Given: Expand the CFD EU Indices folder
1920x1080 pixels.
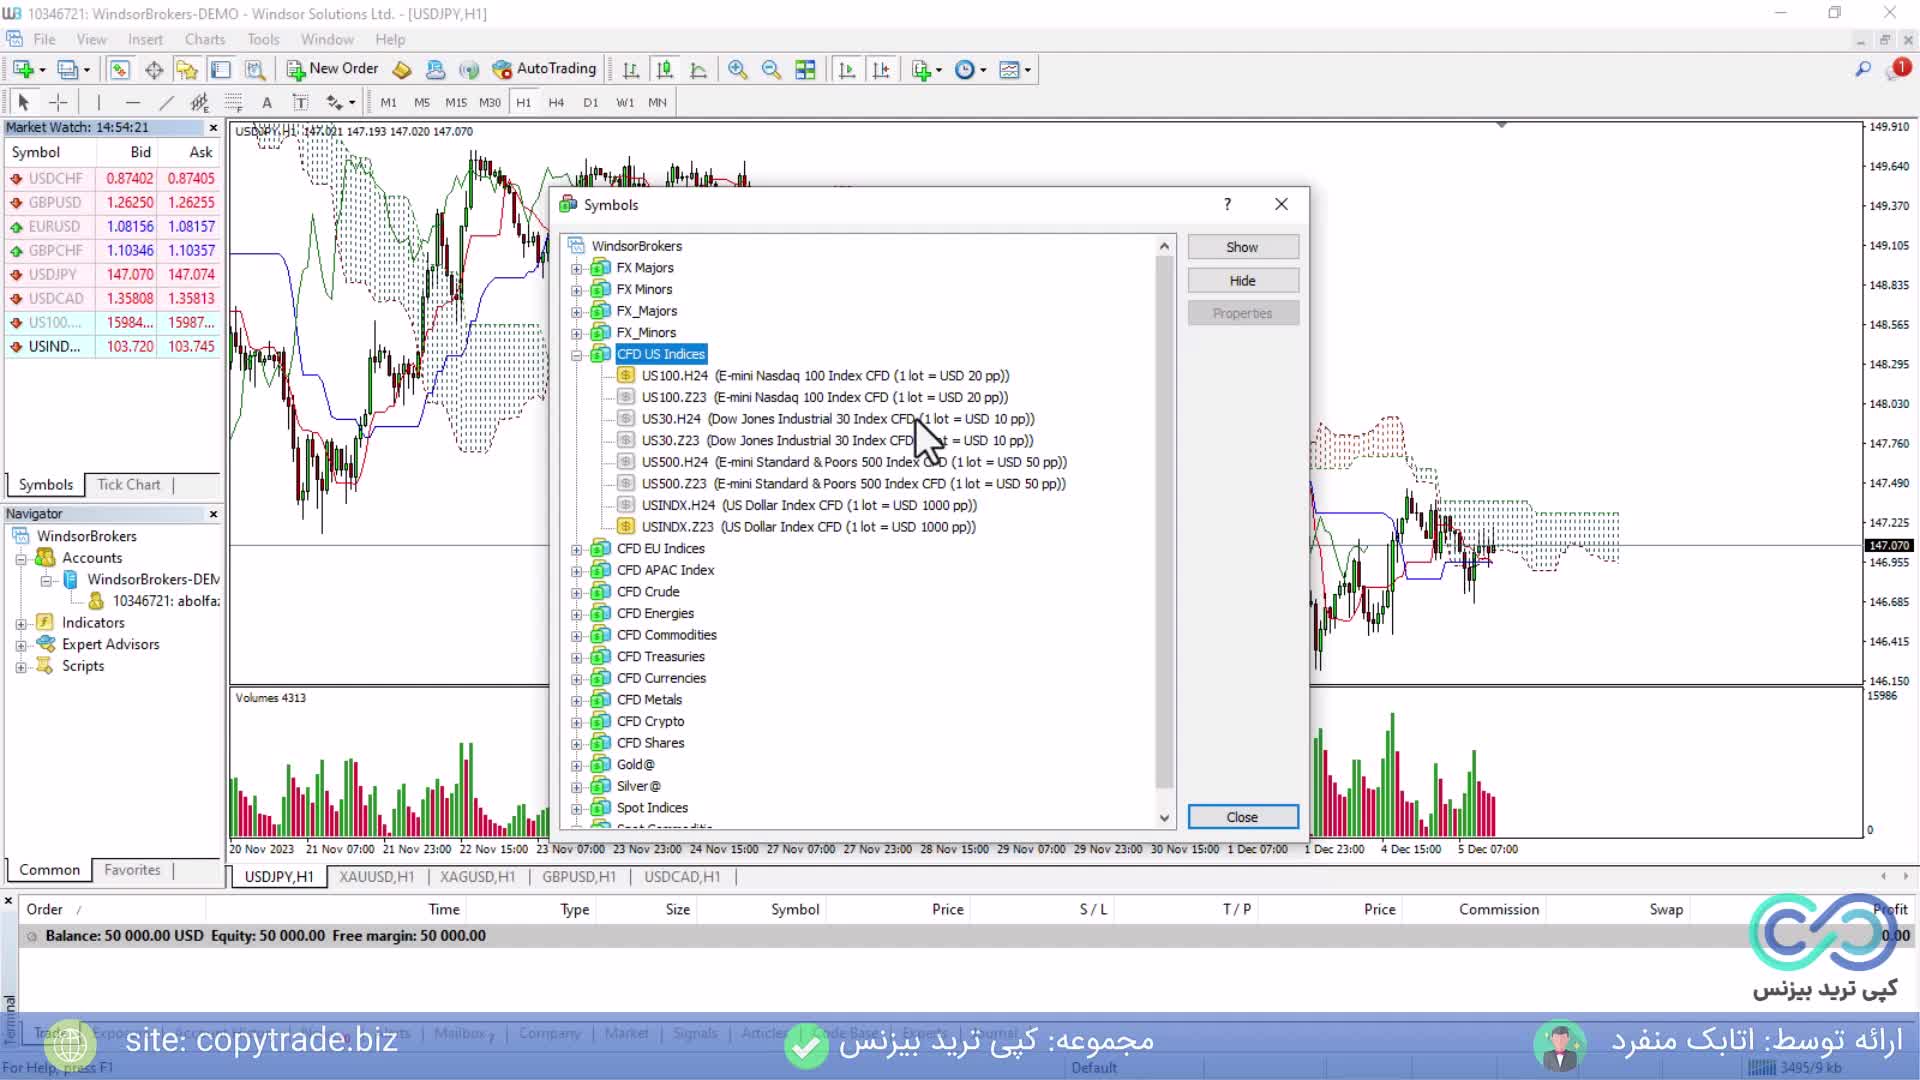Looking at the screenshot, I should click(x=576, y=549).
